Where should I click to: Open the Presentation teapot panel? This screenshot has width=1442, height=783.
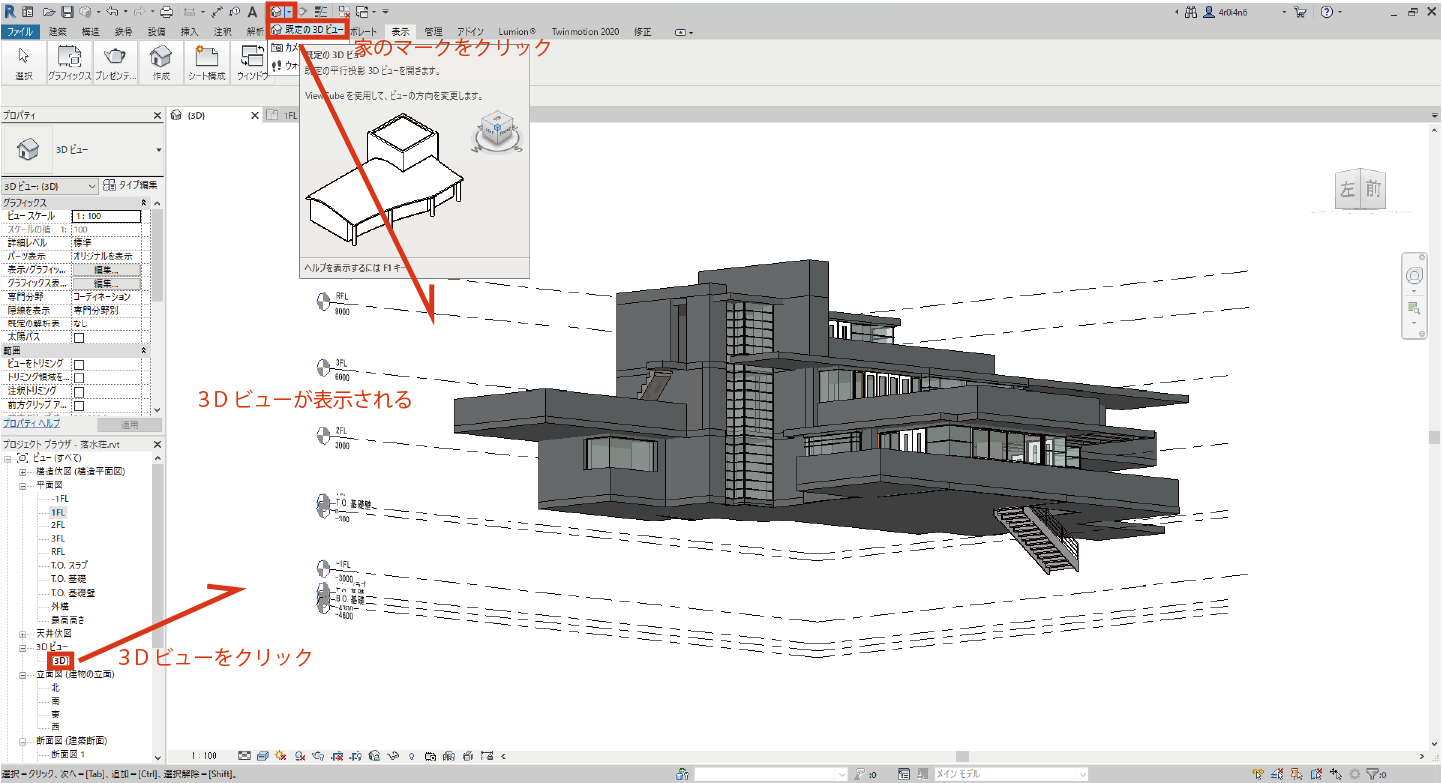115,62
